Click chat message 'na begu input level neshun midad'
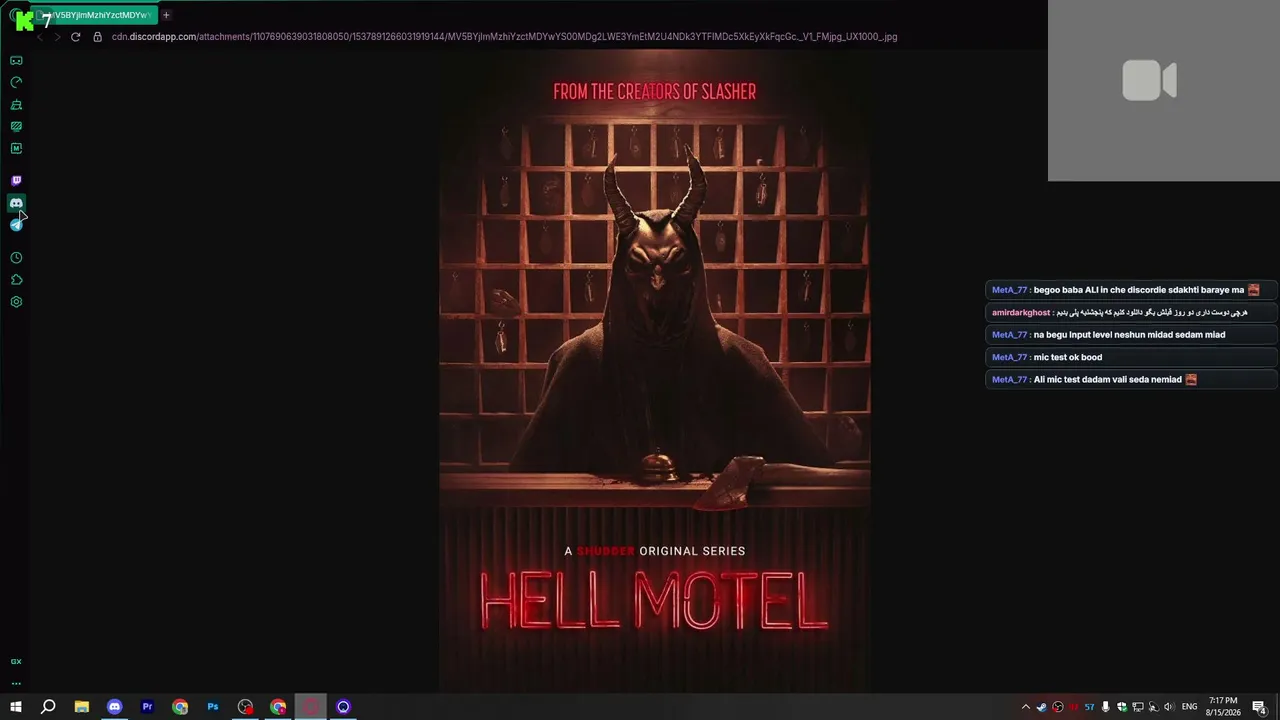Screen dimensions: 1280x720 pyautogui.click(x=1131, y=335)
